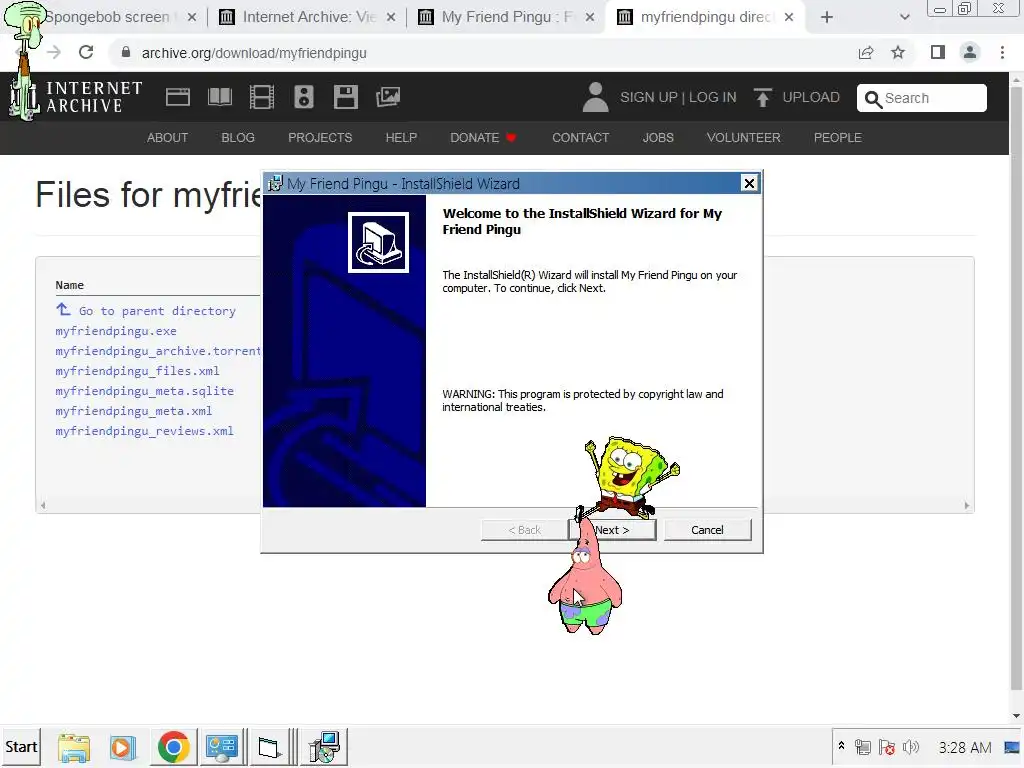
Task: Open myfriendpingu_meta.sqlite link
Action: (144, 391)
